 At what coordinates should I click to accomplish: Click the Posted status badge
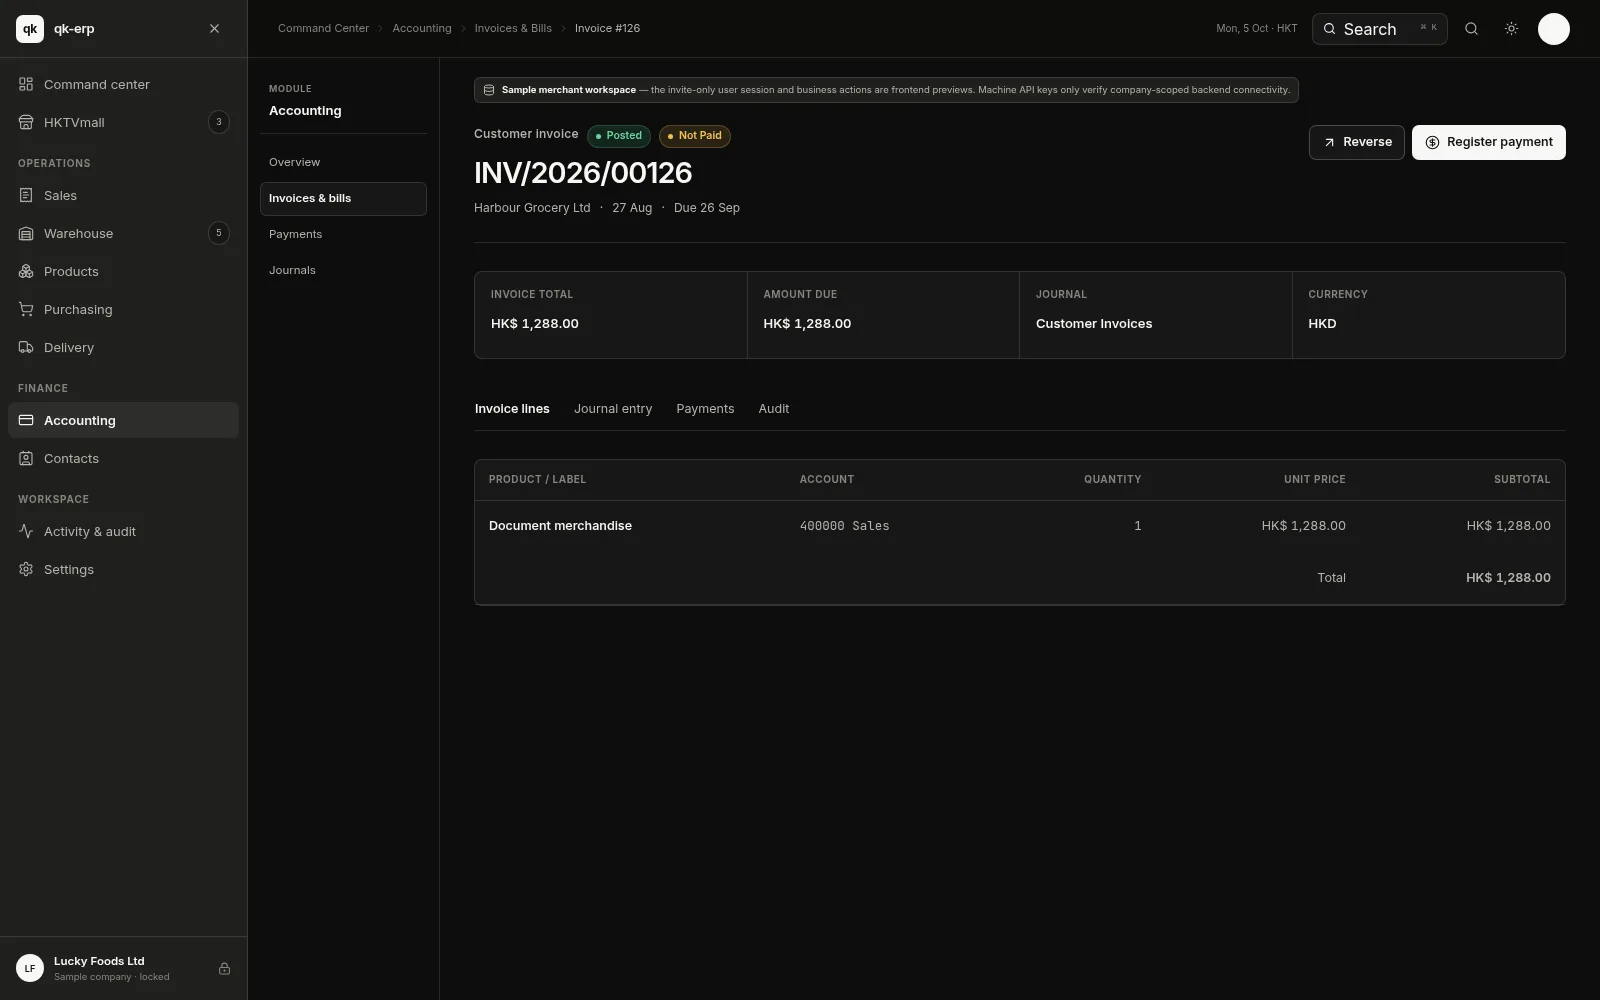pyautogui.click(x=618, y=136)
